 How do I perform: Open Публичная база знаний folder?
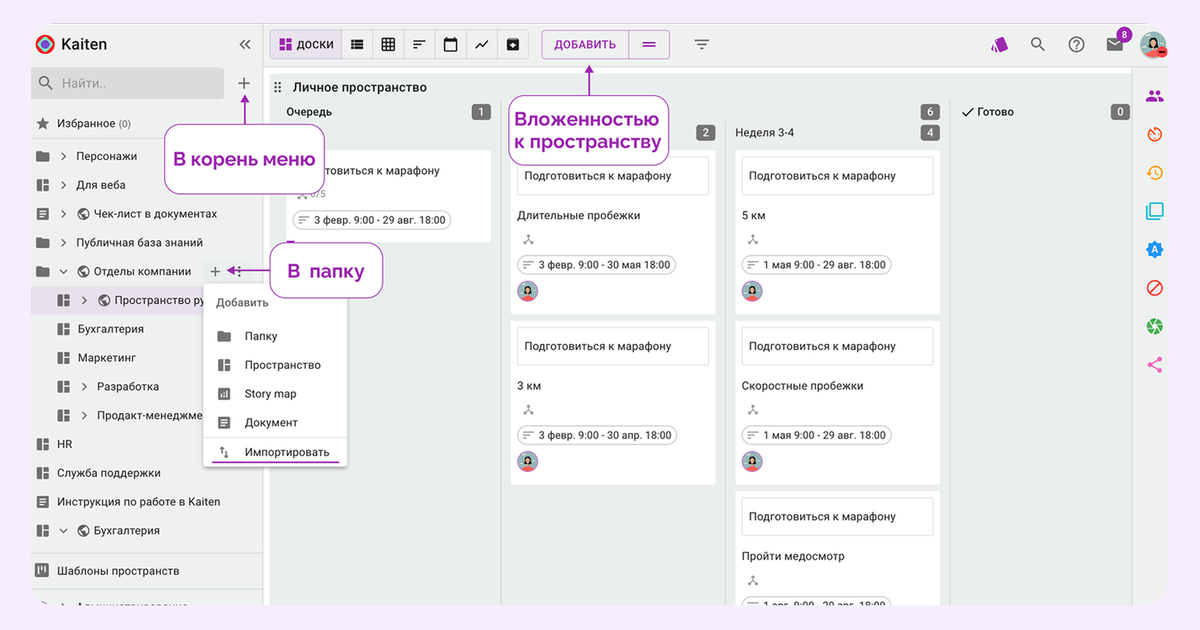(139, 242)
